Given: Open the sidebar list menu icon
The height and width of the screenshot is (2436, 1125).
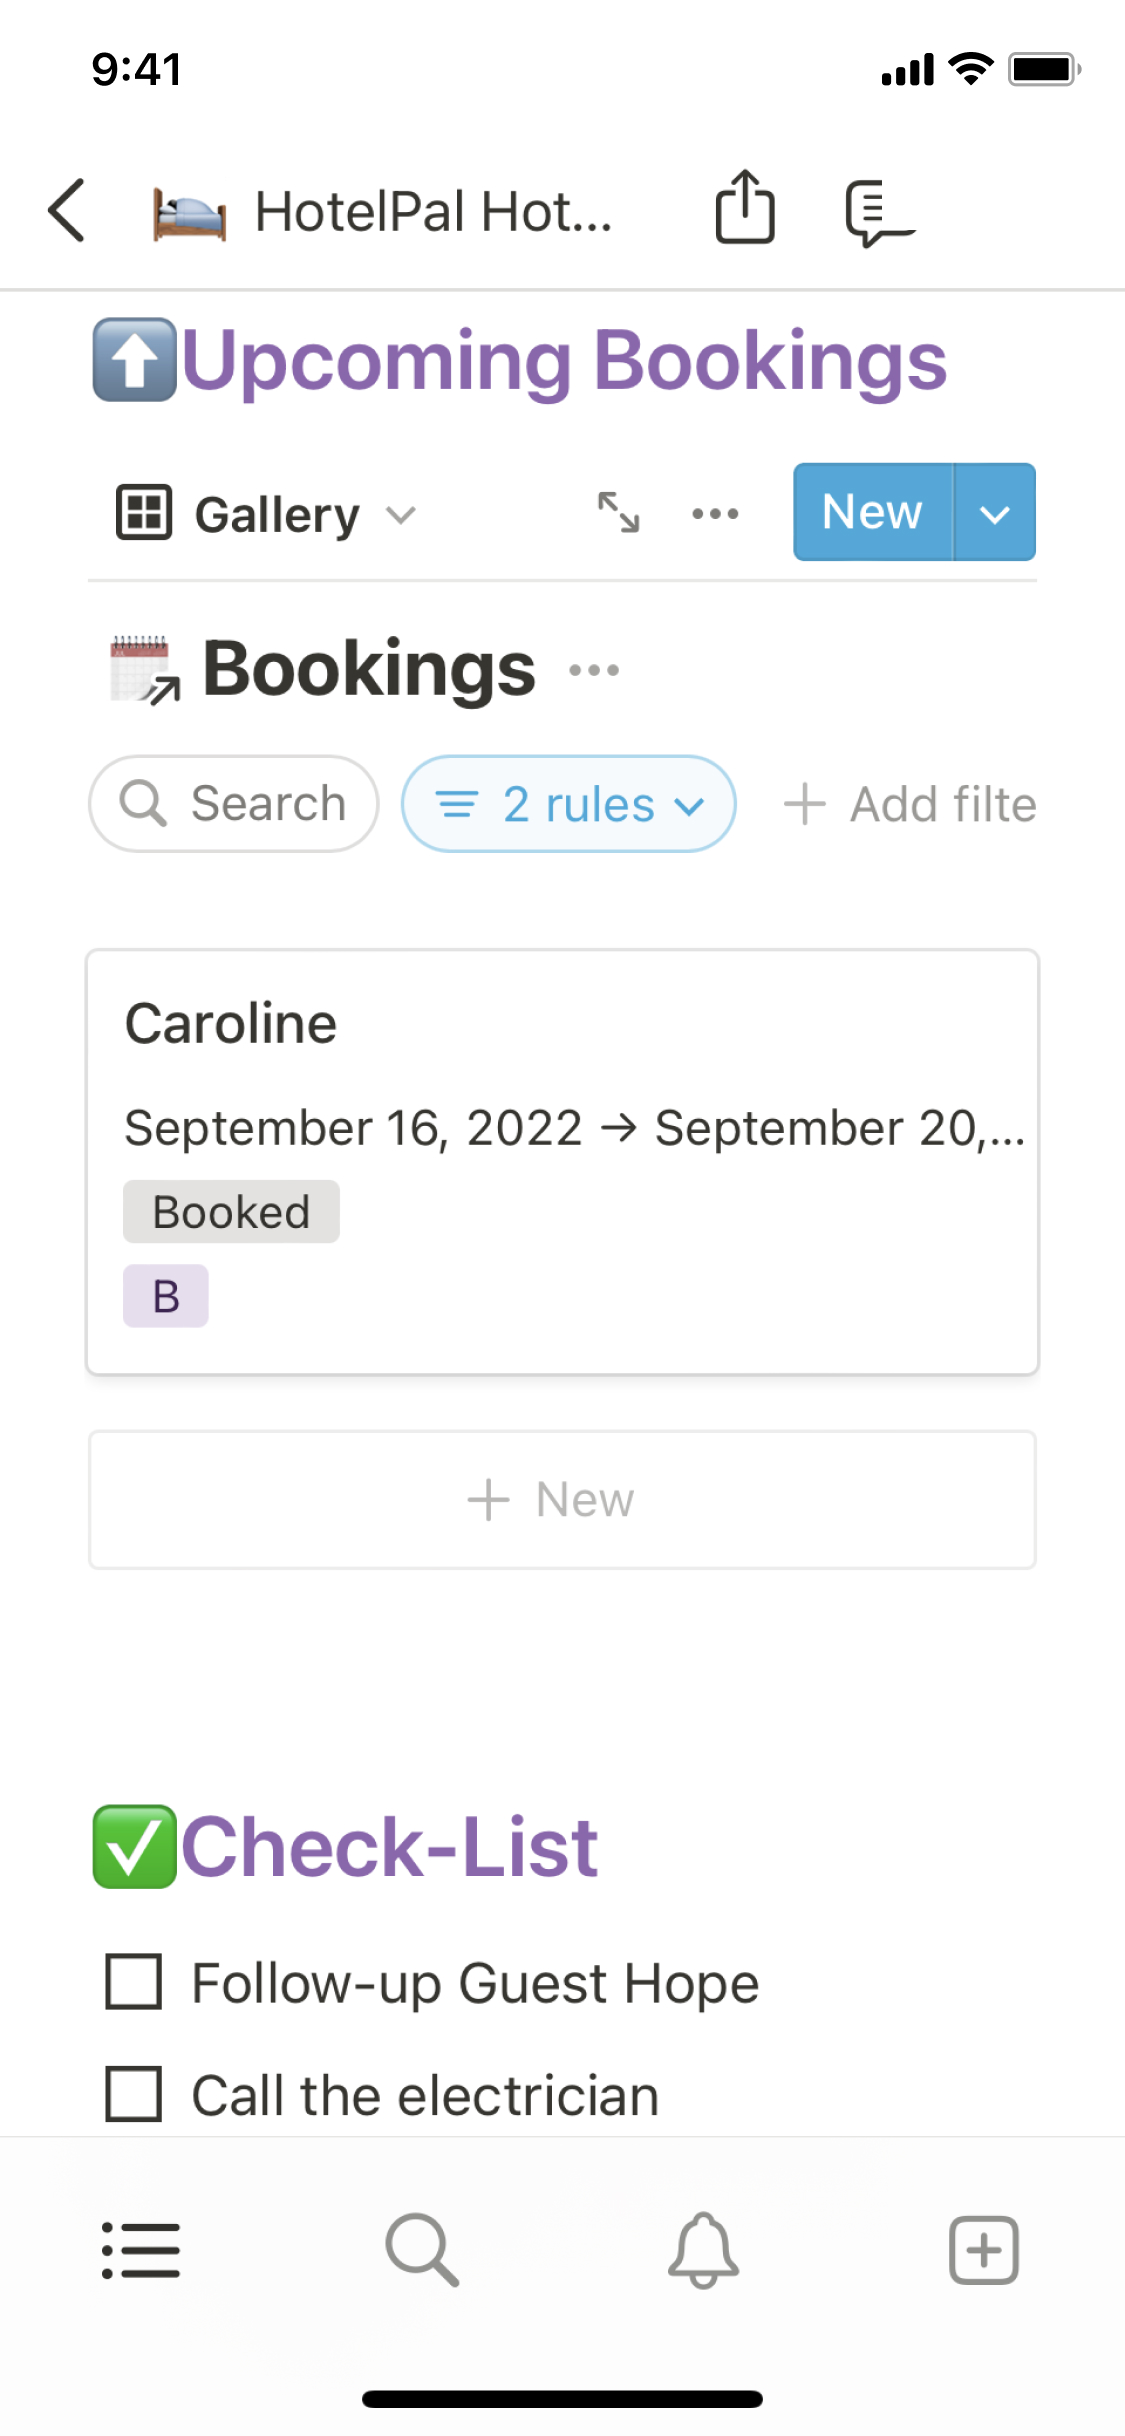Looking at the screenshot, I should click(x=141, y=2250).
